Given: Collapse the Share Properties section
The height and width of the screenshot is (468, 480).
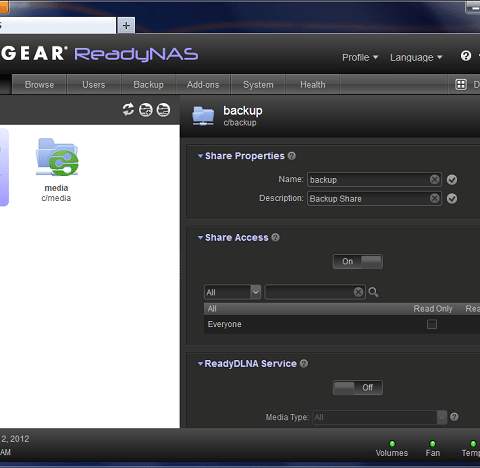Looking at the screenshot, I should point(200,156).
